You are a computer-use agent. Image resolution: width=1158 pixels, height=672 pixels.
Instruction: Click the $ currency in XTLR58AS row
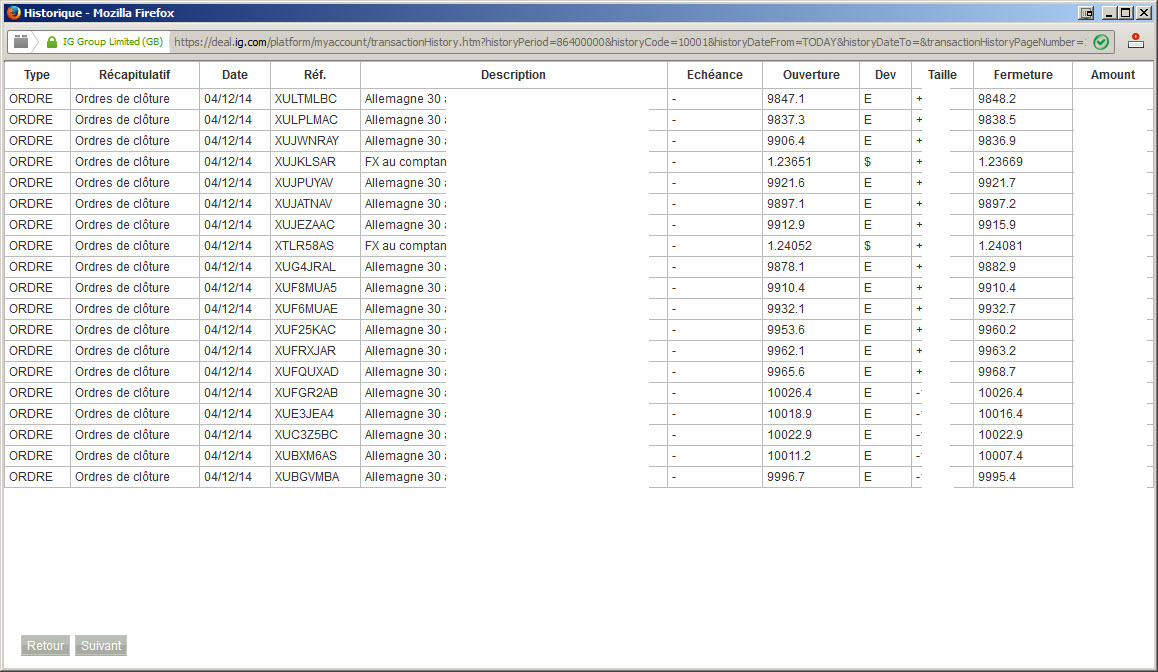pyautogui.click(x=868, y=246)
